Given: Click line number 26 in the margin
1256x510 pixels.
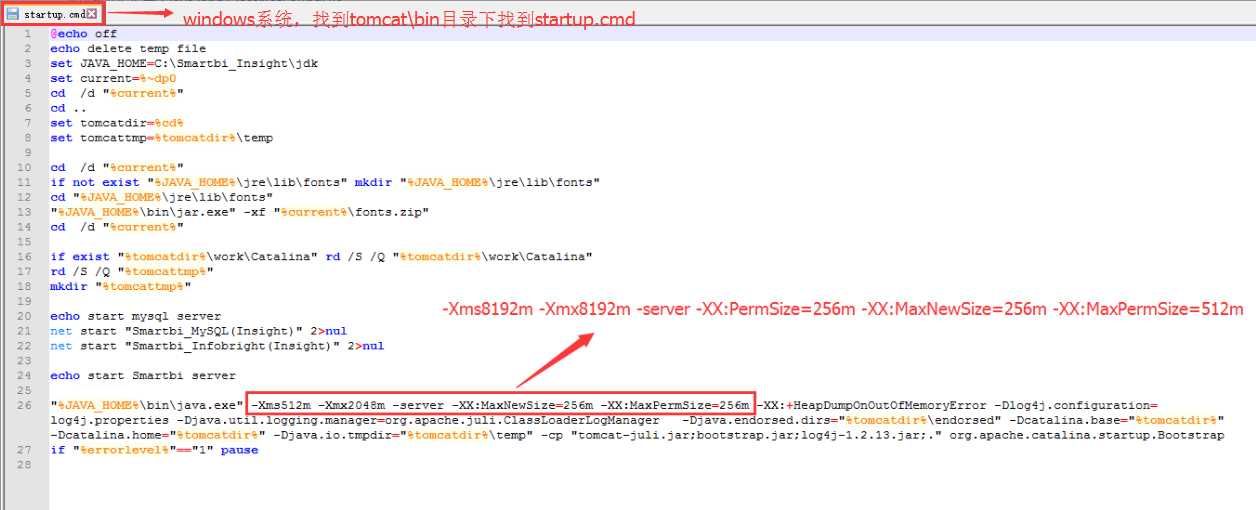Looking at the screenshot, I should (x=26, y=405).
